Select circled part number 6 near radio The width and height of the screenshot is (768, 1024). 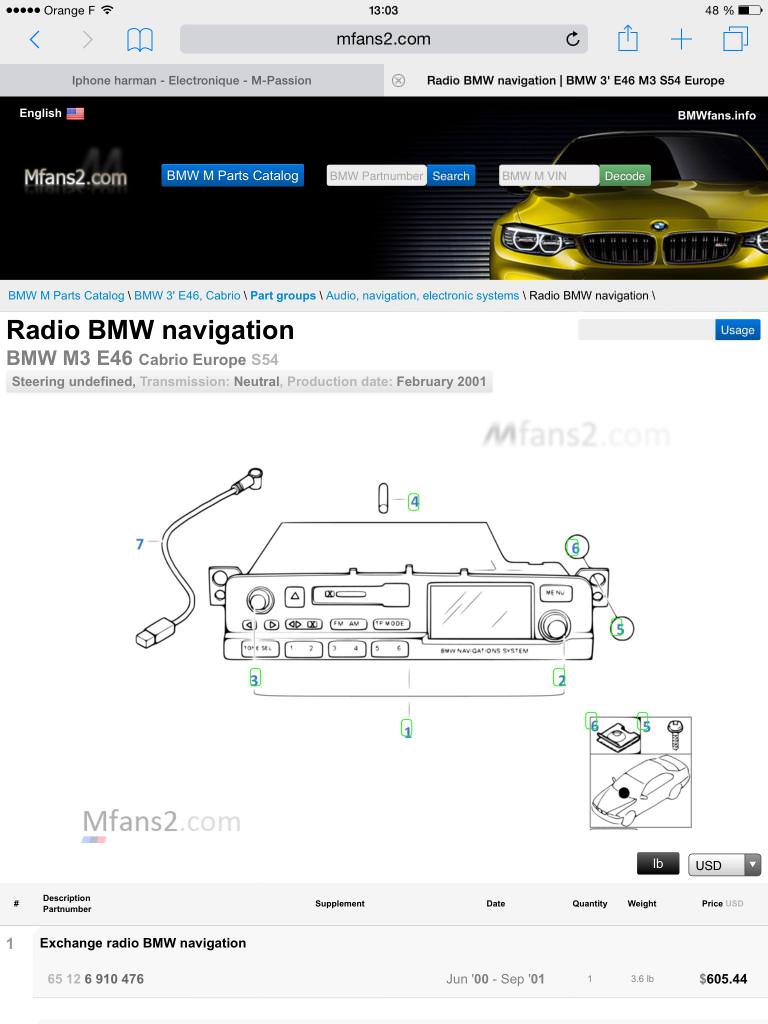point(576,547)
